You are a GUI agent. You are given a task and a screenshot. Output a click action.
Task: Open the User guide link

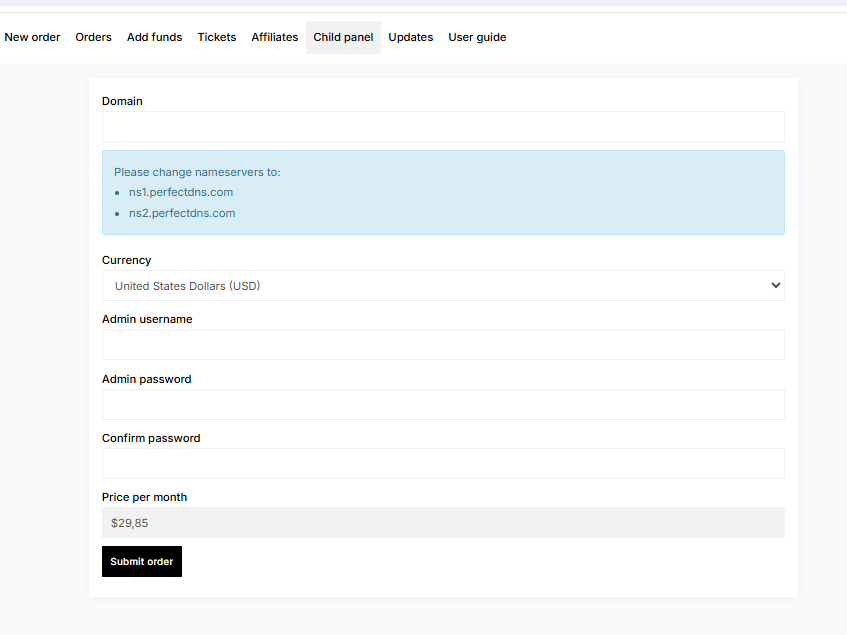(x=477, y=37)
